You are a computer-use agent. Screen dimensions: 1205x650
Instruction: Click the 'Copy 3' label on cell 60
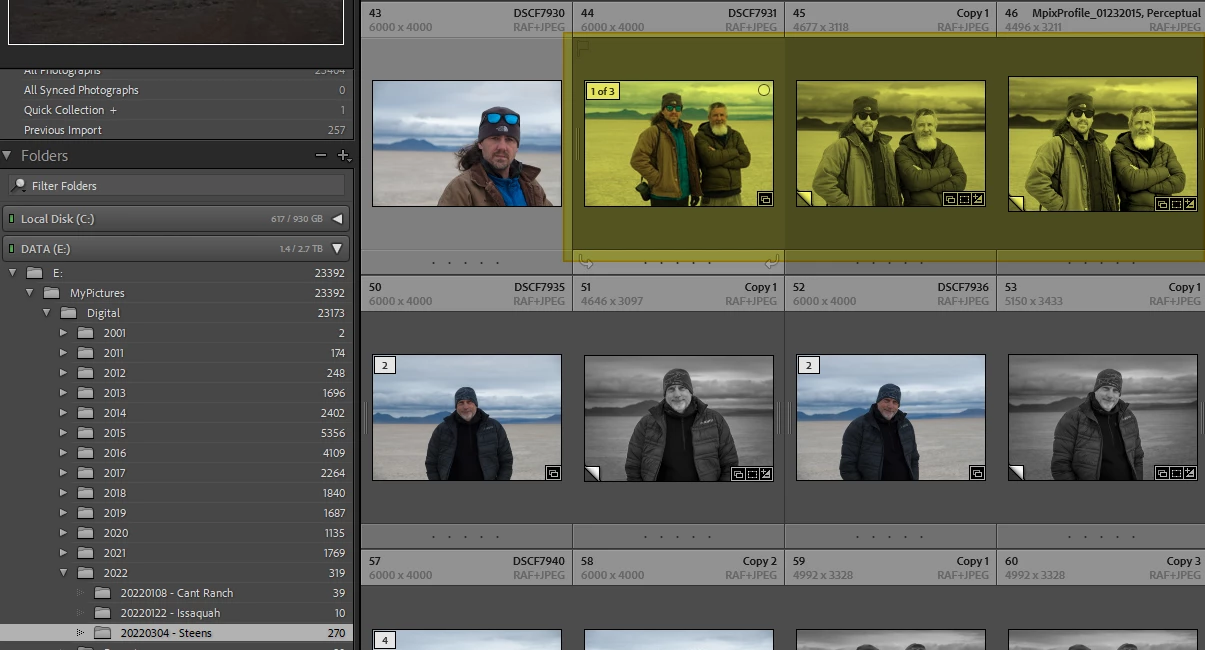point(1183,561)
